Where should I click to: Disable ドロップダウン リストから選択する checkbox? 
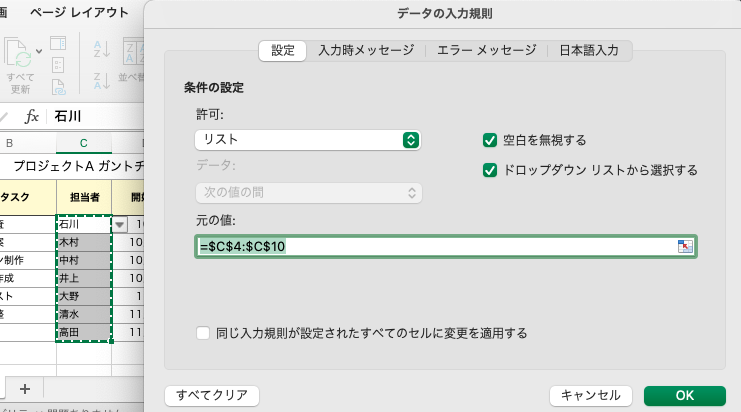490,170
